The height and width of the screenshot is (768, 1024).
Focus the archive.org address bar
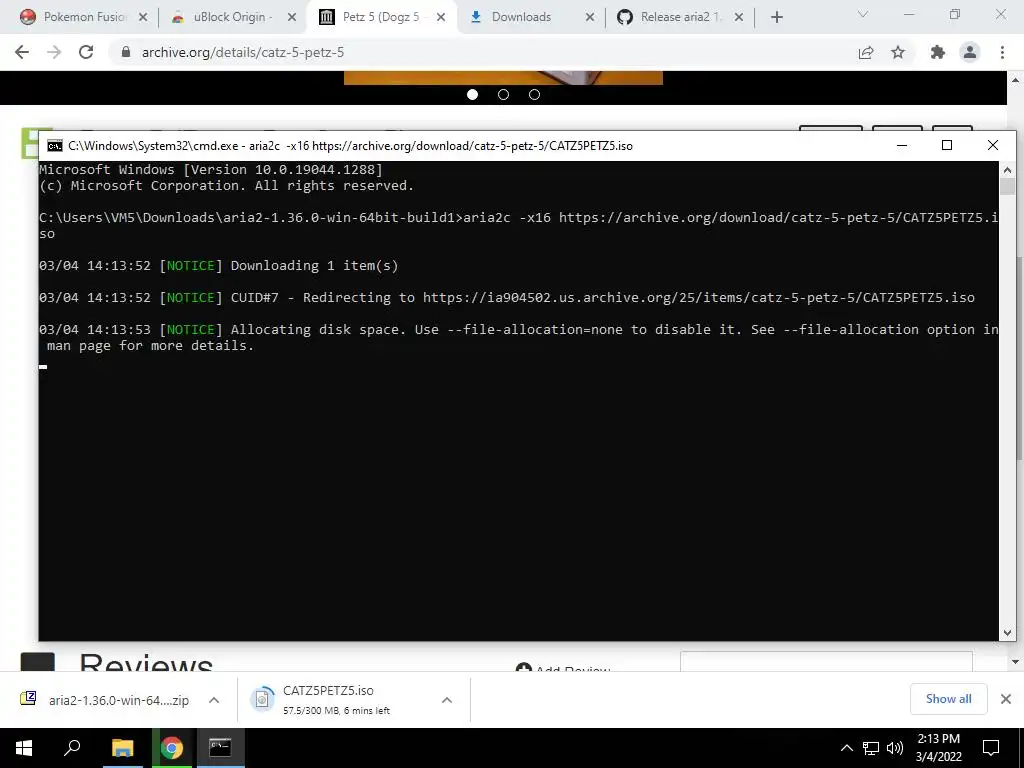pyautogui.click(x=483, y=52)
